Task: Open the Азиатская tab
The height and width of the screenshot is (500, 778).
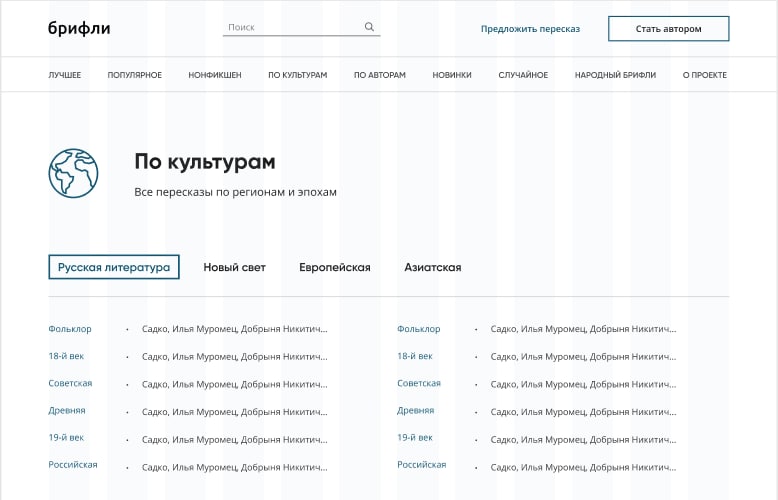Action: (433, 267)
